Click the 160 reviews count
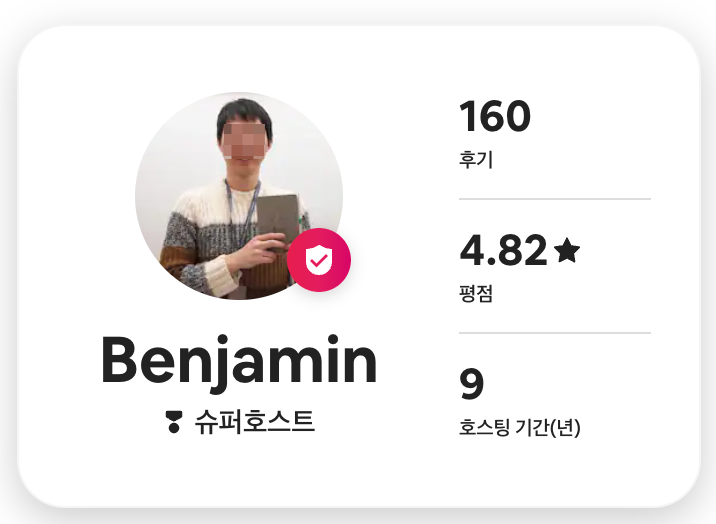The height and width of the screenshot is (524, 716). 495,116
